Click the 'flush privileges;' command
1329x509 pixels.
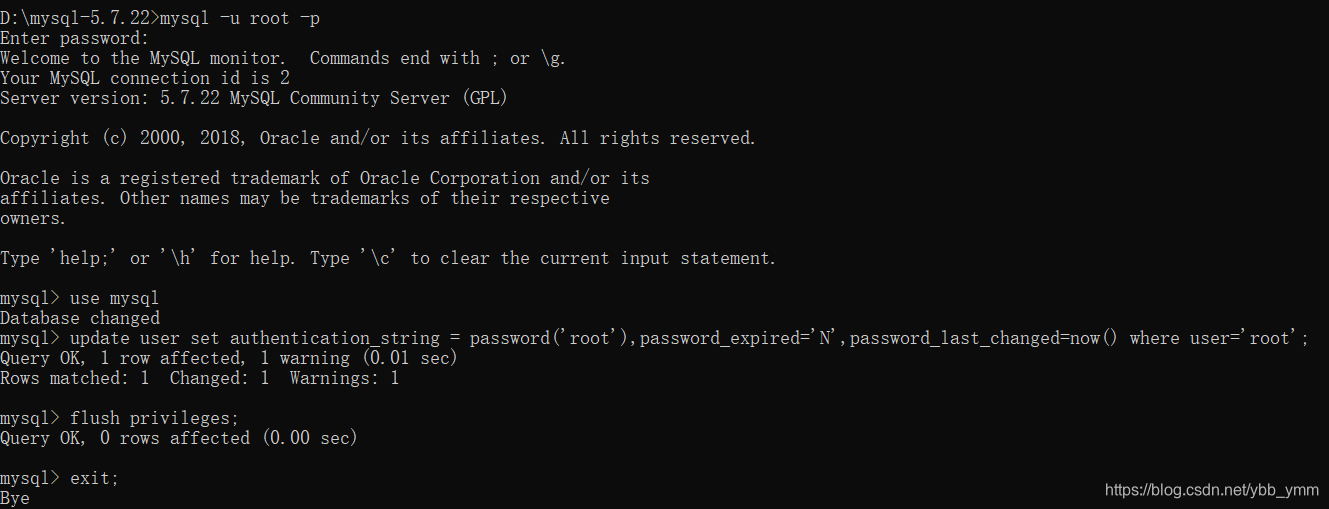pos(155,418)
